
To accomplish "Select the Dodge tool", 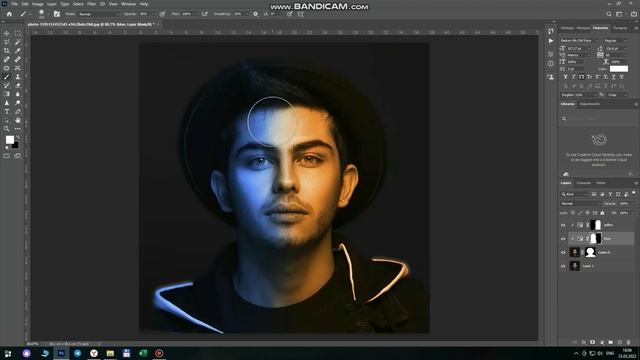I will [x=18, y=103].
